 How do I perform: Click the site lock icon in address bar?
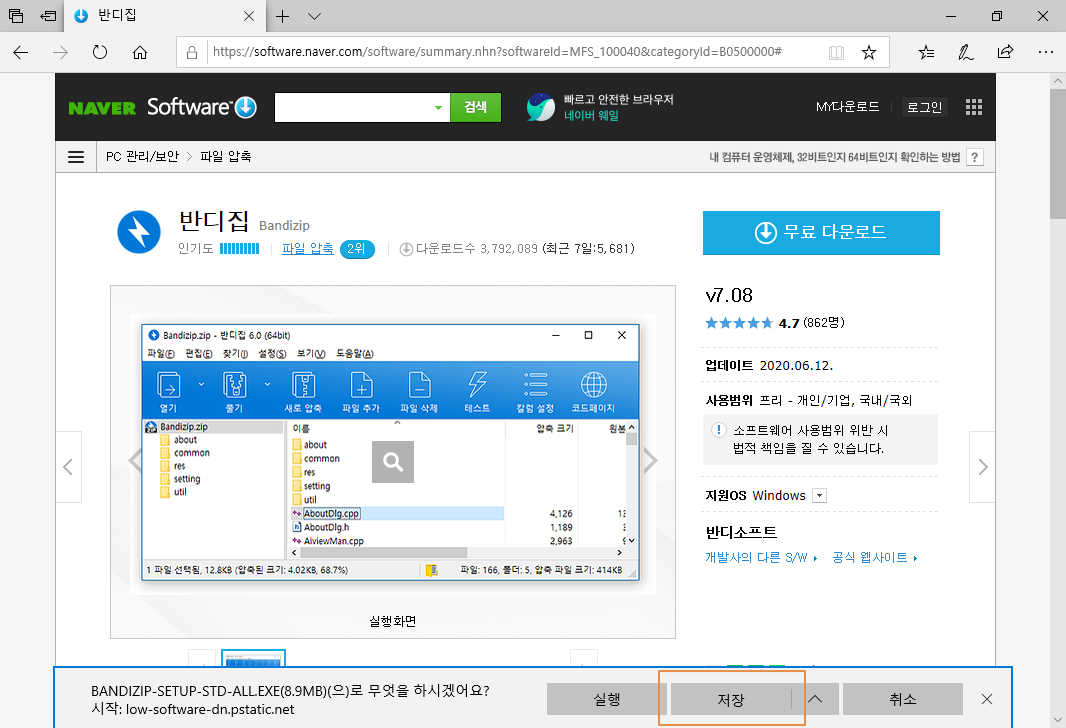pos(192,52)
